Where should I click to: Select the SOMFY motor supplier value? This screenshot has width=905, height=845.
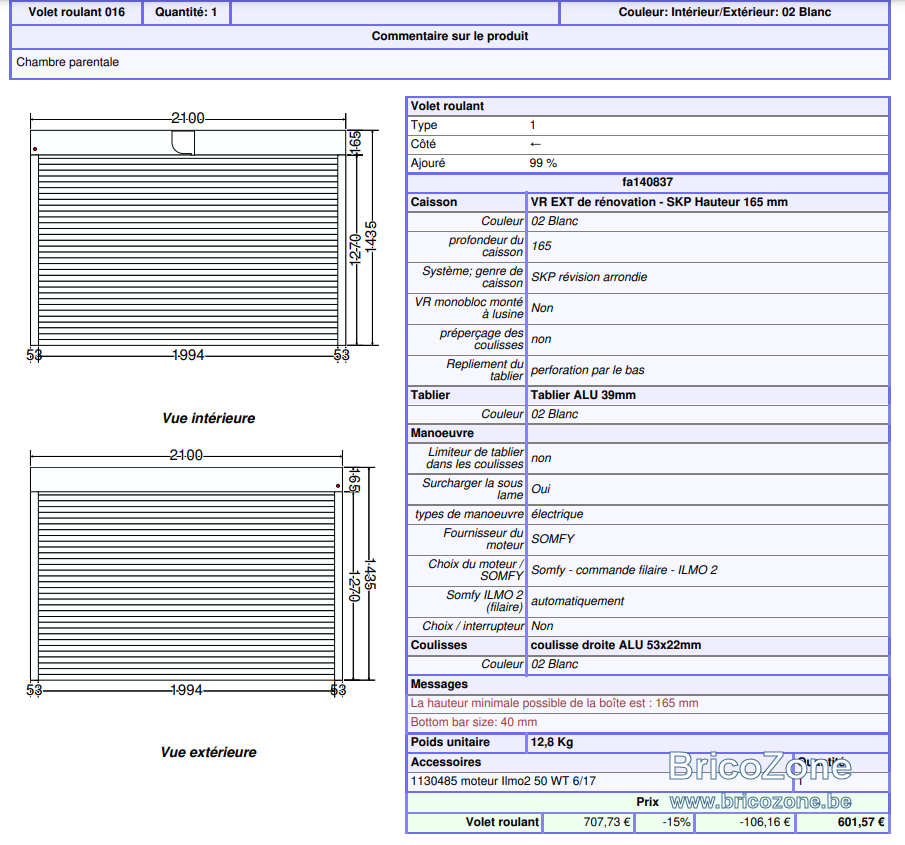pos(552,539)
